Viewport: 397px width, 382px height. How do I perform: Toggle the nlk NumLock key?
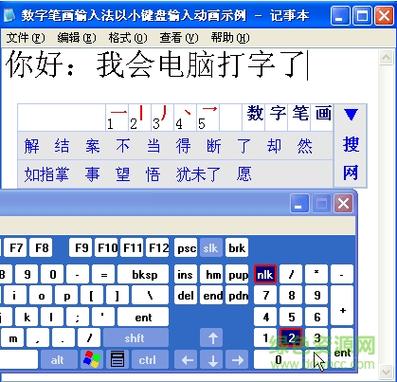tap(265, 275)
